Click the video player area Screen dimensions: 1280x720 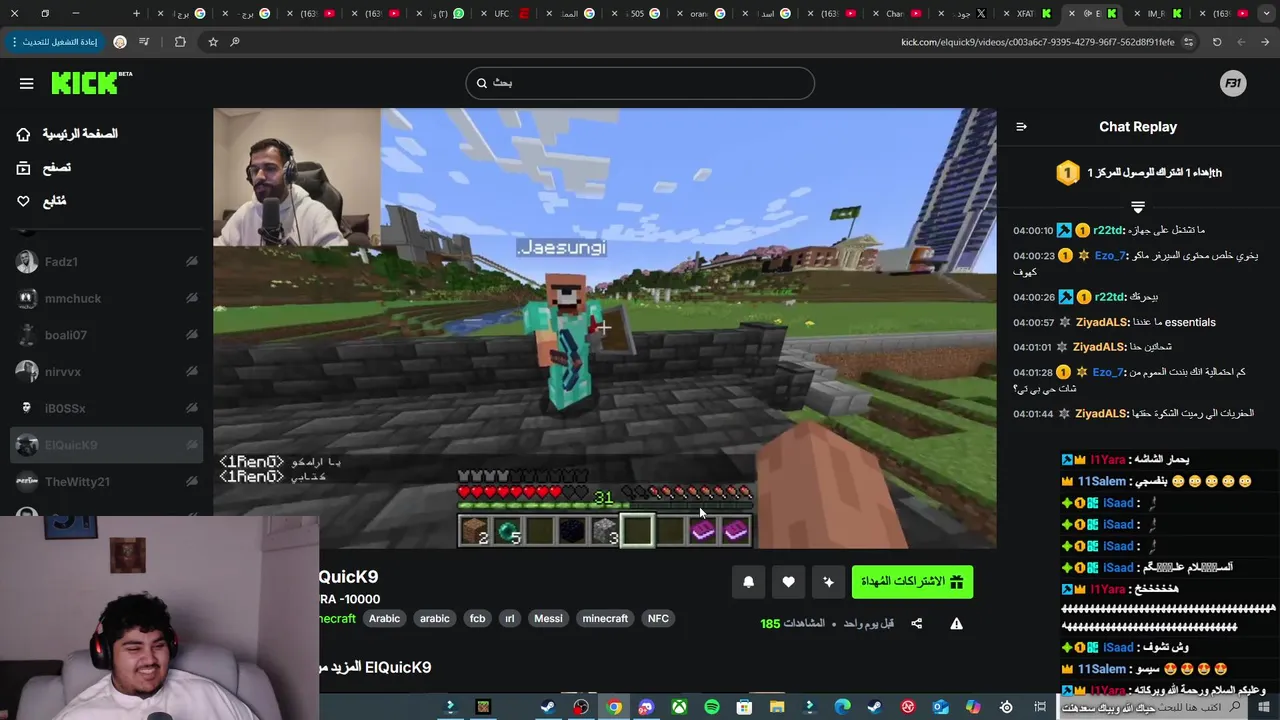pyautogui.click(x=605, y=328)
